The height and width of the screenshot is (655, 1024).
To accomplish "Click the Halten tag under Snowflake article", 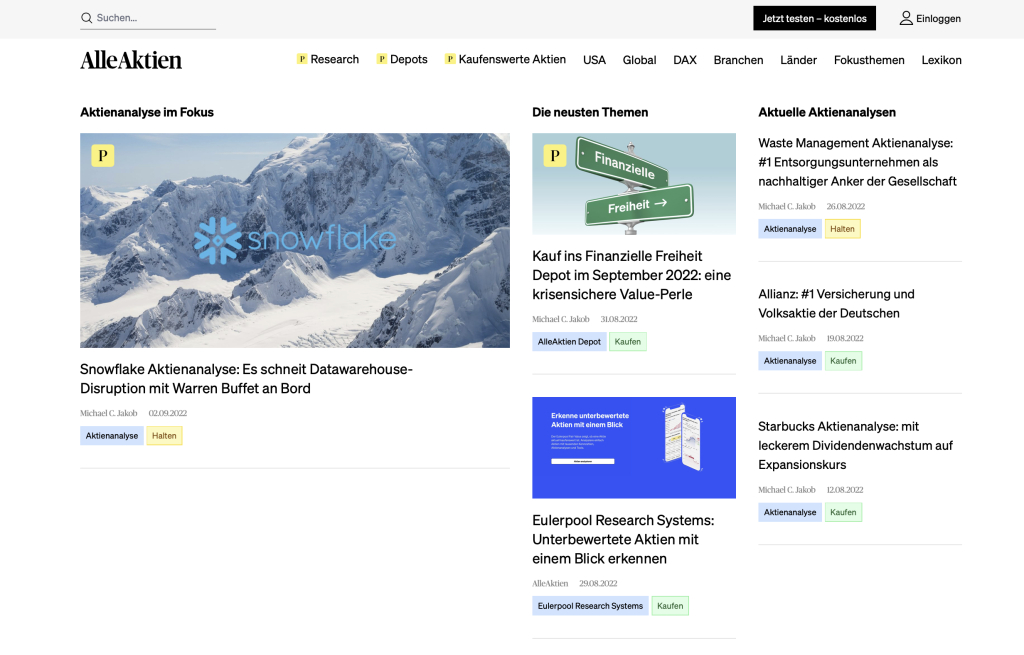I will point(164,436).
